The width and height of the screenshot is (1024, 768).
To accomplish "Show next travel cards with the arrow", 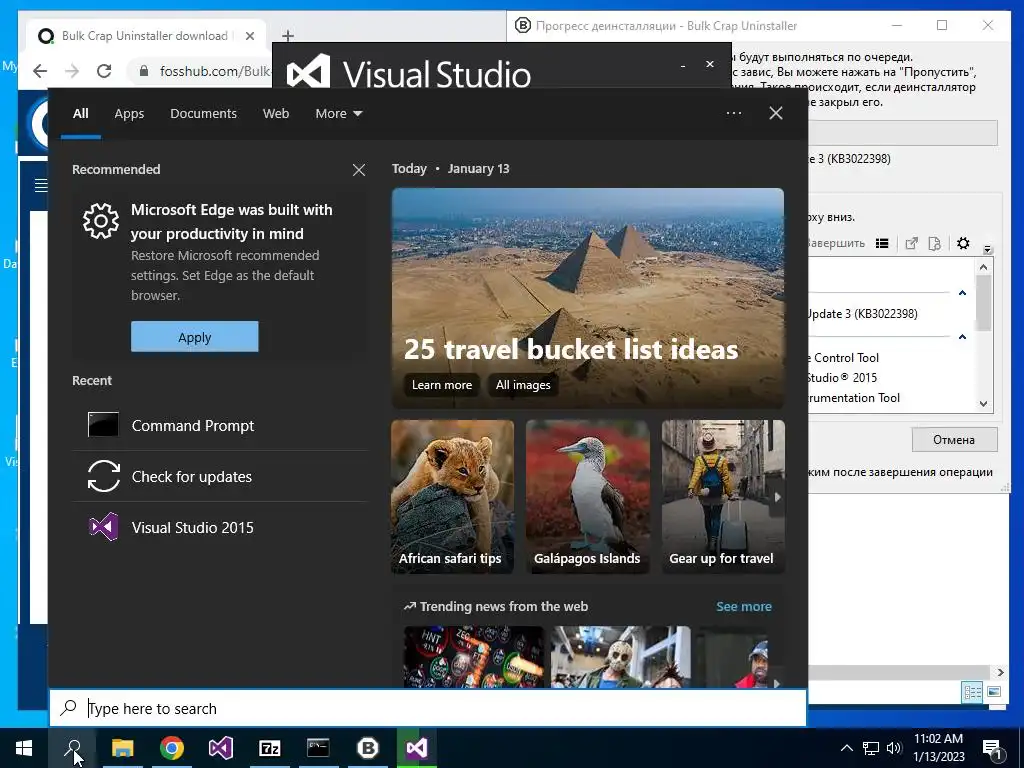I will pos(777,497).
